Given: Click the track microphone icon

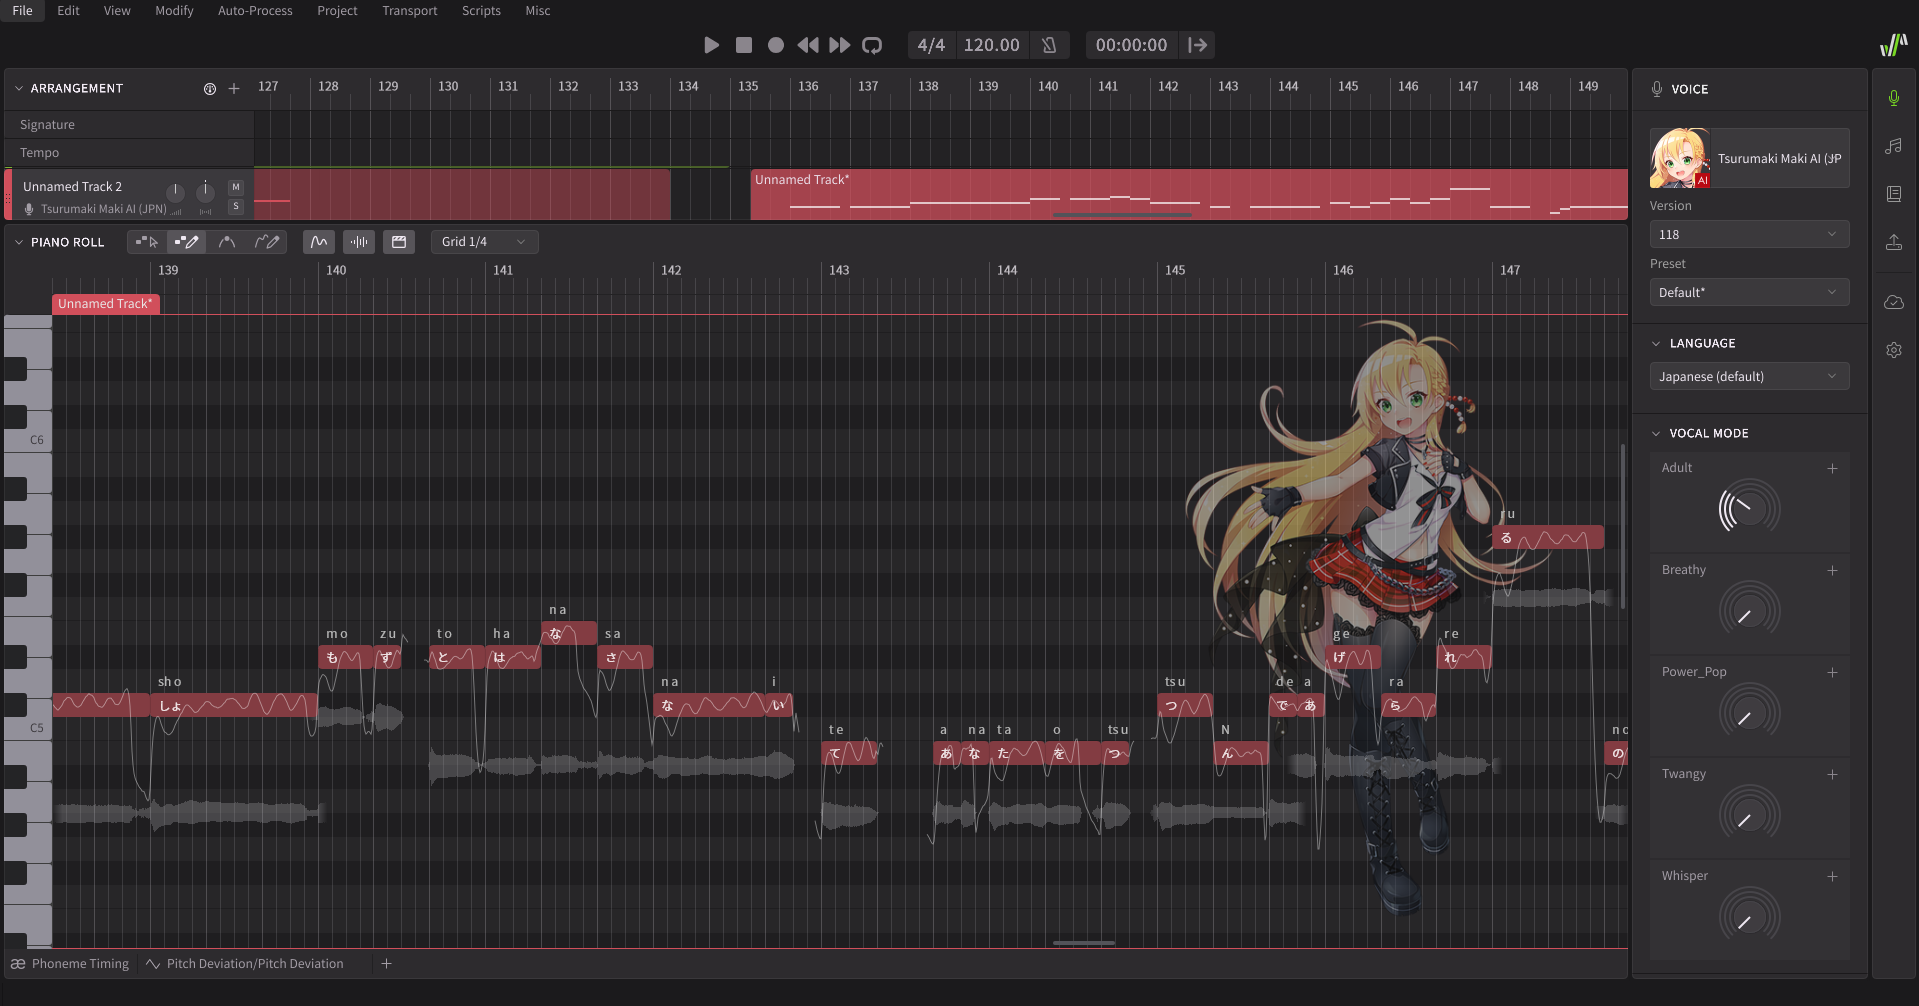Looking at the screenshot, I should [29, 209].
